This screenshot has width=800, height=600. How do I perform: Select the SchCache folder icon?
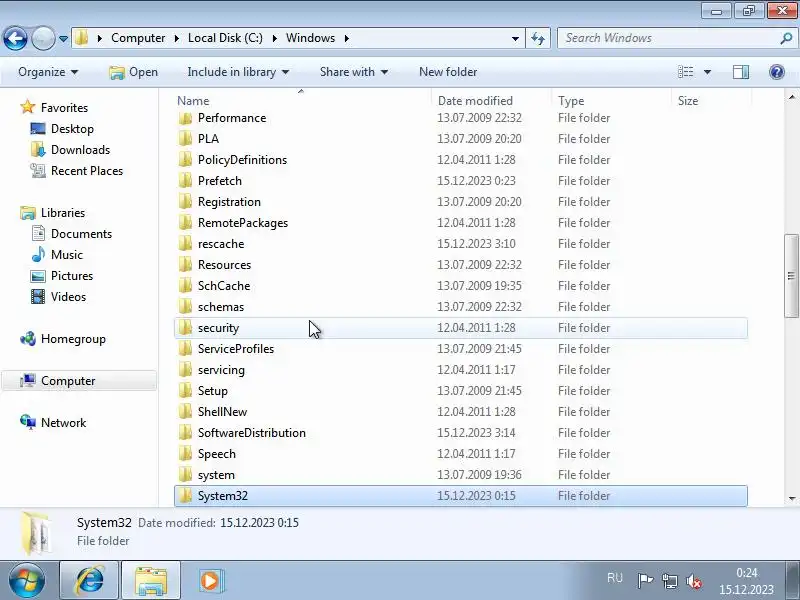185,285
